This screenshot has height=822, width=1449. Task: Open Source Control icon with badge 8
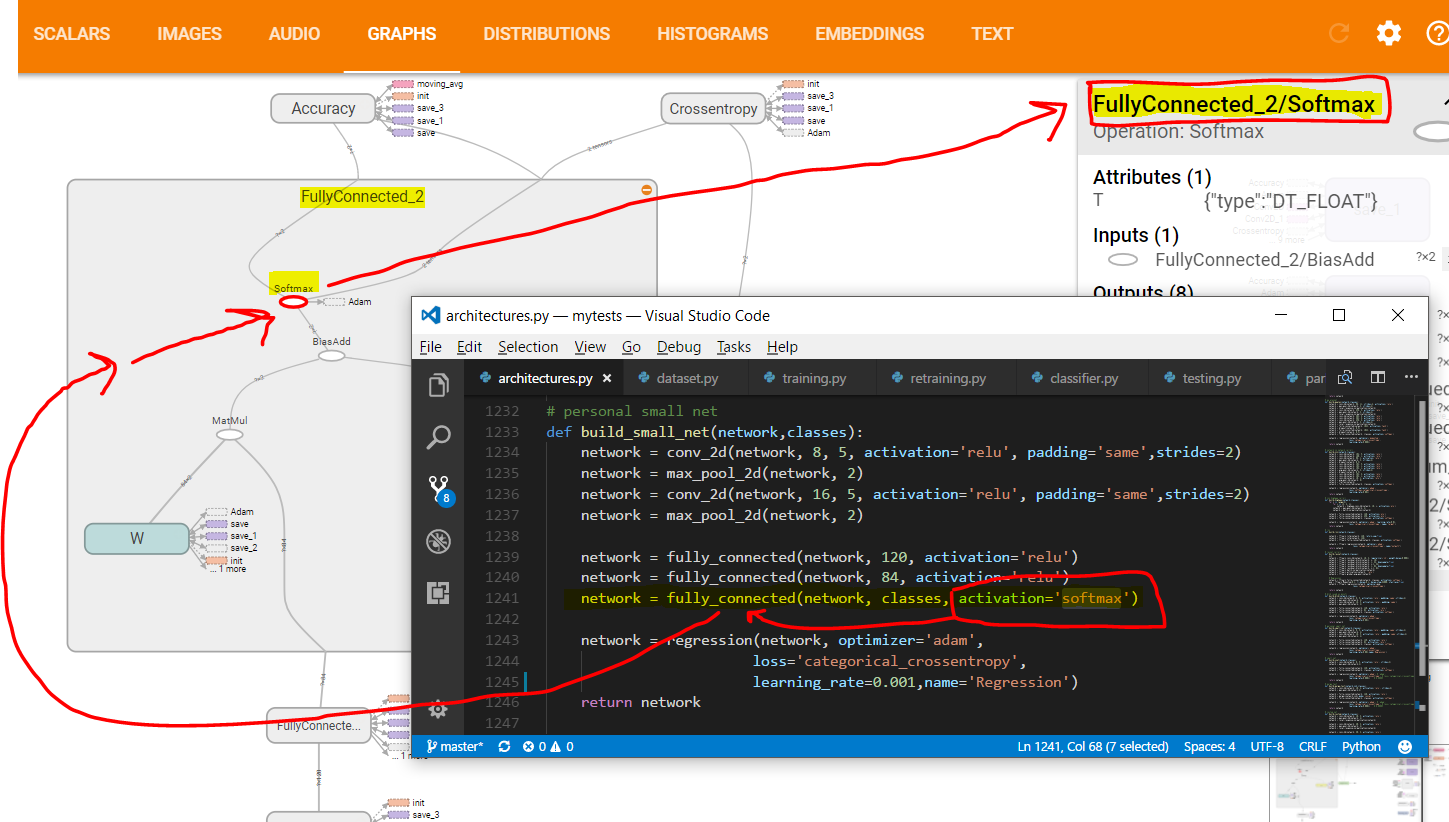coord(439,489)
